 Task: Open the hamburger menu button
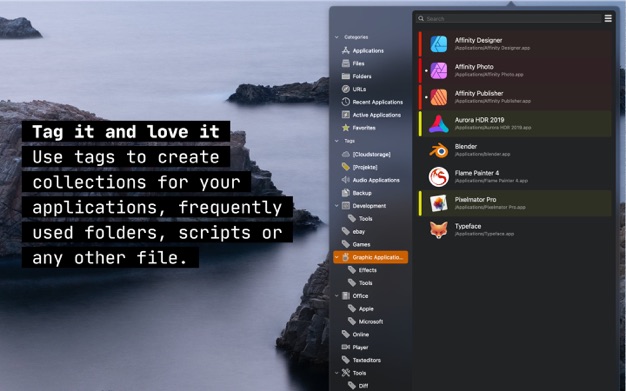[x=608, y=18]
